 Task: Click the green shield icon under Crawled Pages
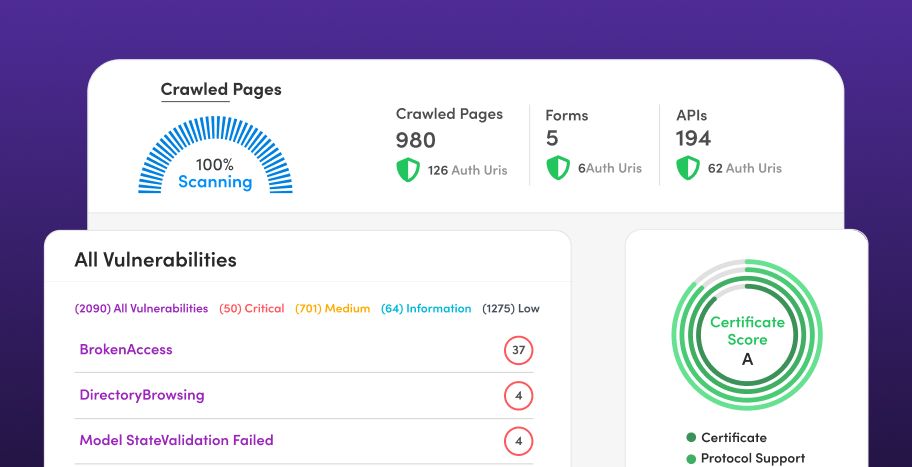pyautogui.click(x=407, y=169)
